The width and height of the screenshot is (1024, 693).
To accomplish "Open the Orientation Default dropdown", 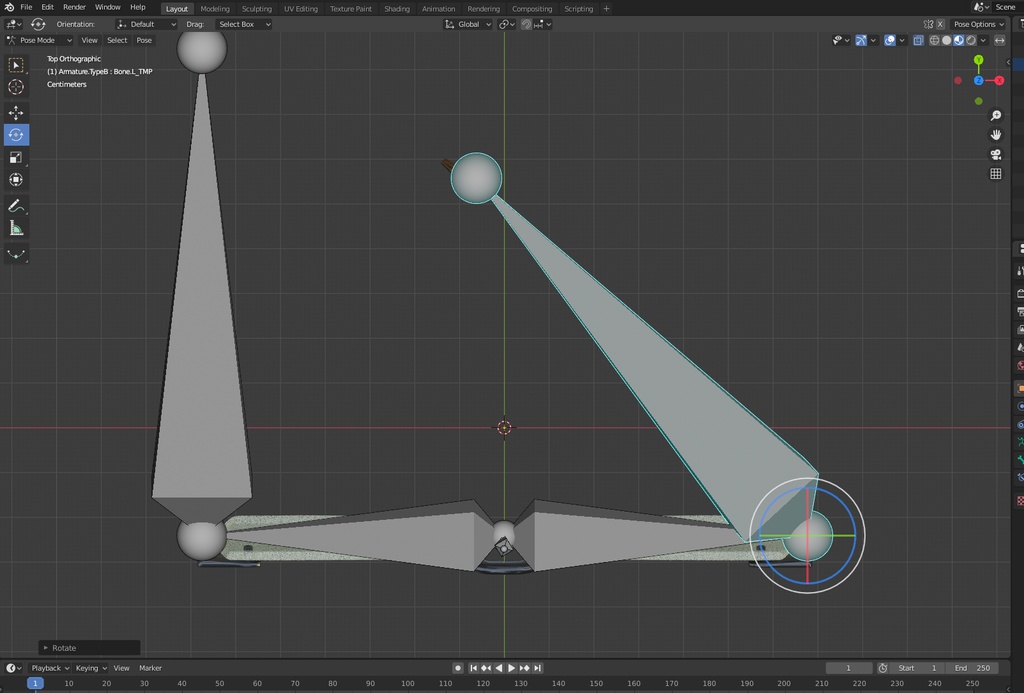I will coord(146,24).
